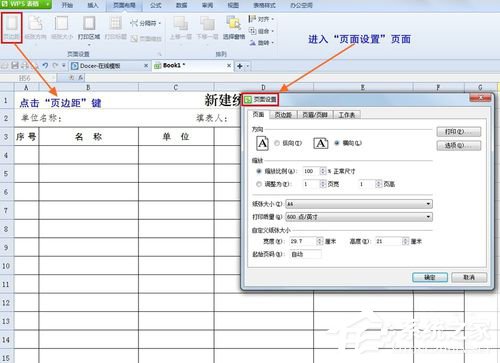This screenshot has height=363, width=500.
Task: Open the WPS 表格 application menu dropdown
Action: [x=48, y=4]
